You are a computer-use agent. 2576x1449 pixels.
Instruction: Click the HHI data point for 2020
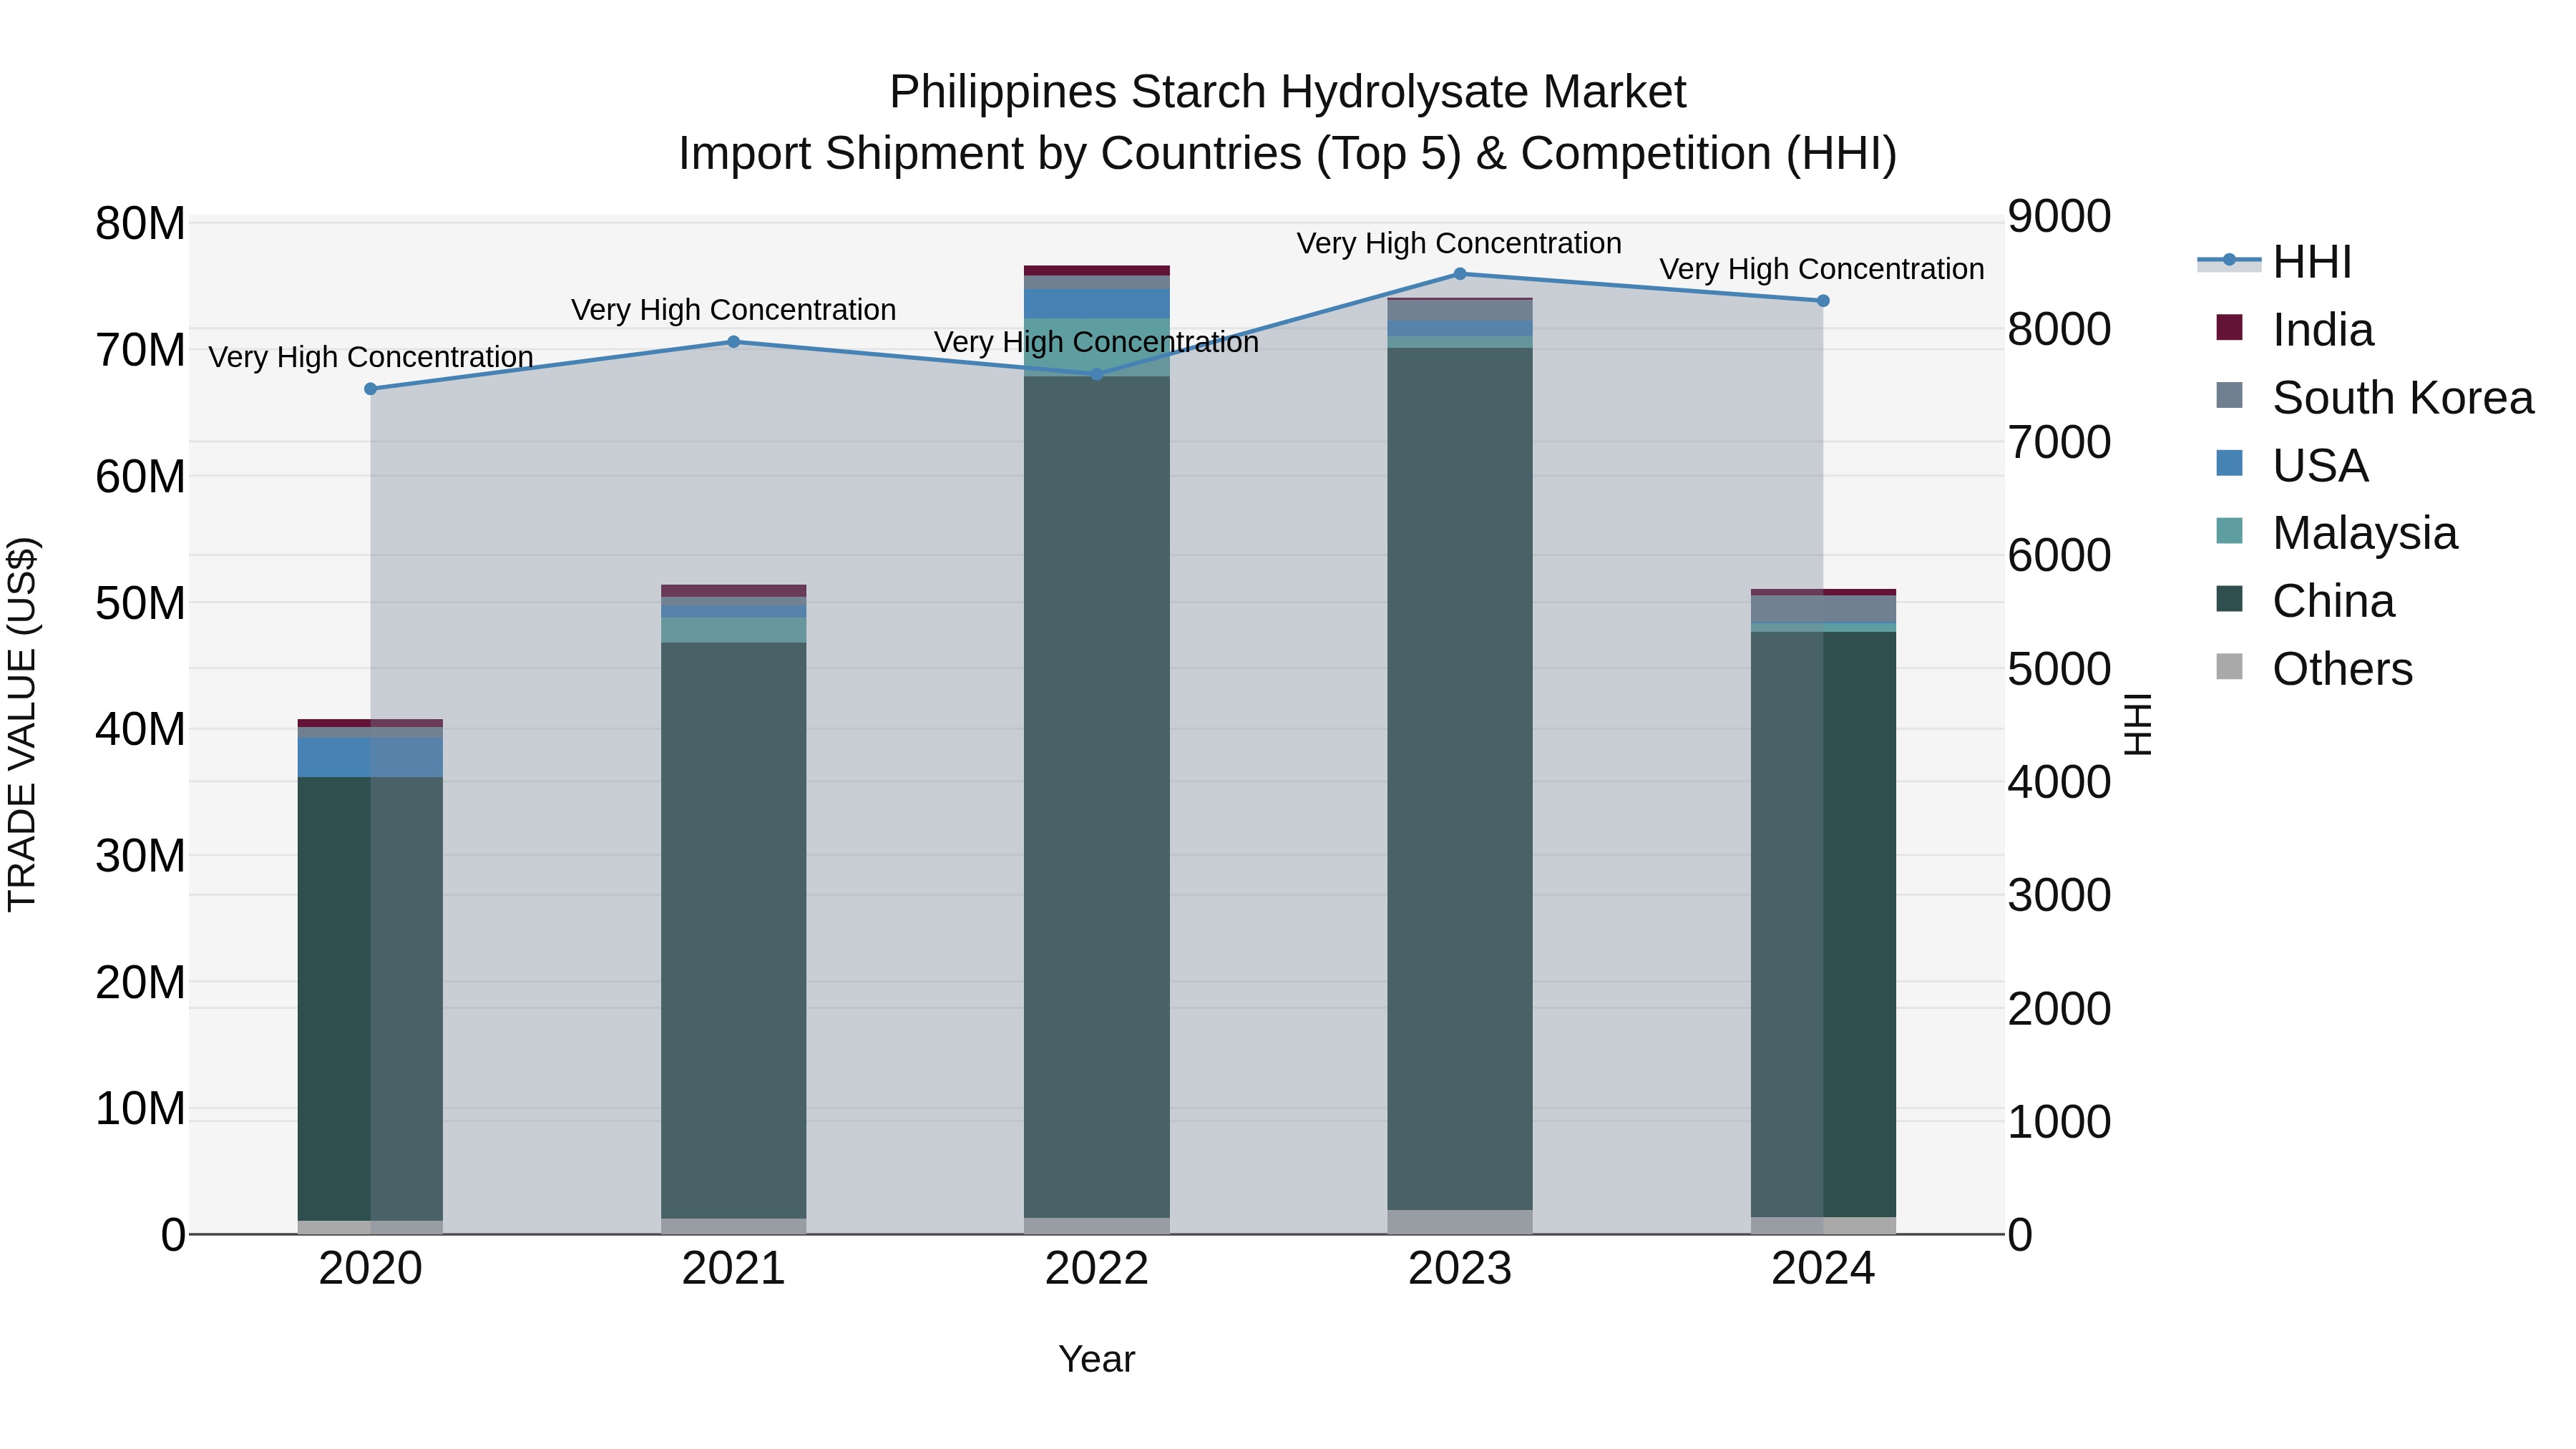click(370, 389)
